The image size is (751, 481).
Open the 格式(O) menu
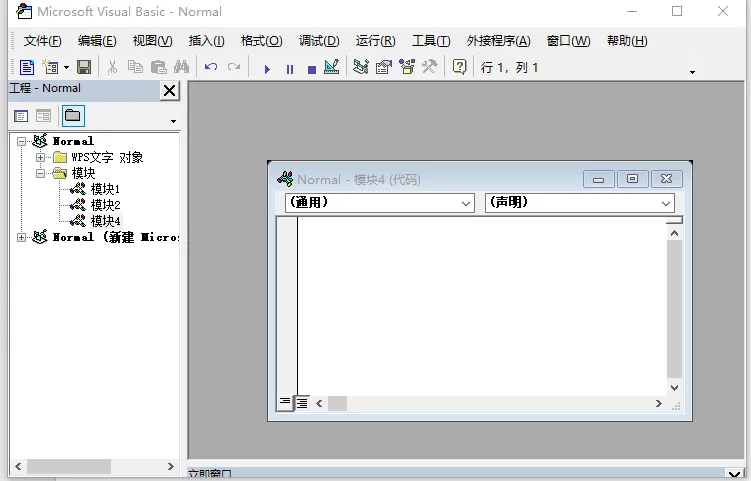pyautogui.click(x=262, y=41)
